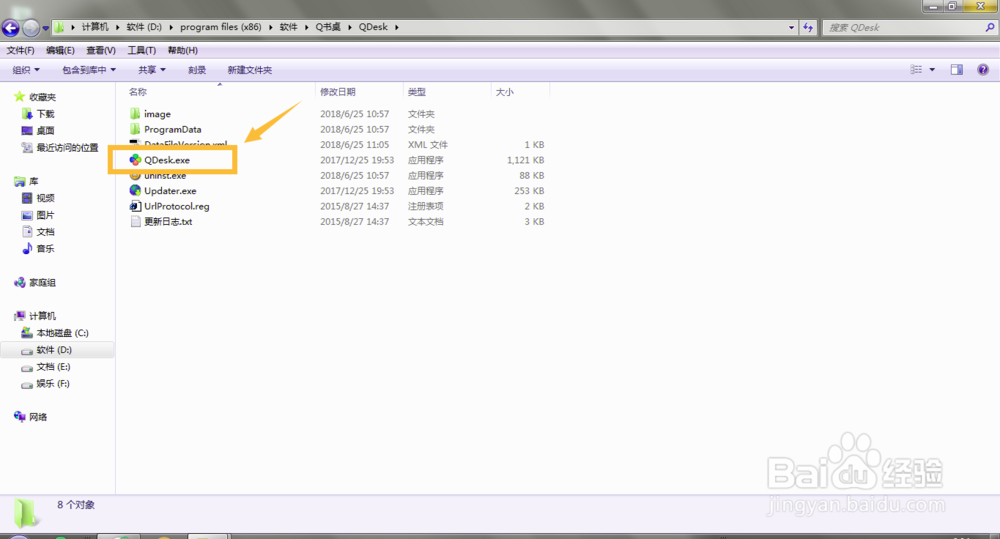
Task: Click the 图片 library icon
Action: [x=27, y=215]
